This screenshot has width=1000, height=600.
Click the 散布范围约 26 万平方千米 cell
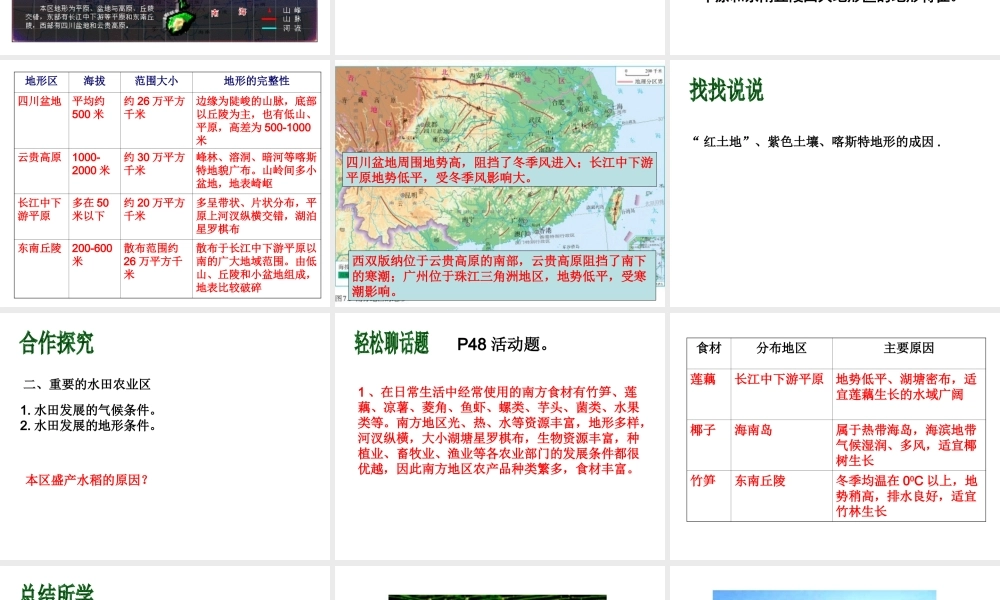pos(156,268)
